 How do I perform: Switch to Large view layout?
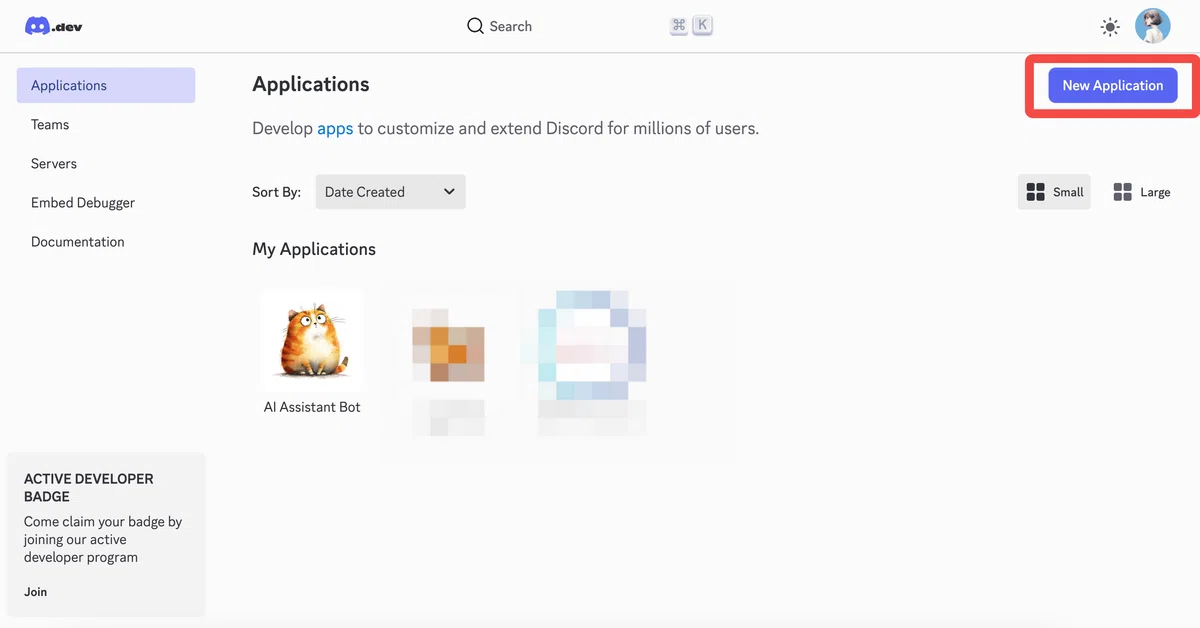pos(1141,192)
